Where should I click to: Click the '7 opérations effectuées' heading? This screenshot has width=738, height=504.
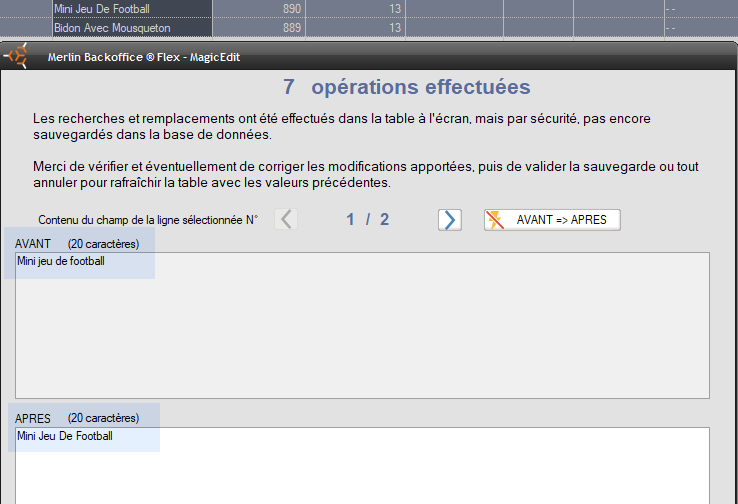(406, 88)
